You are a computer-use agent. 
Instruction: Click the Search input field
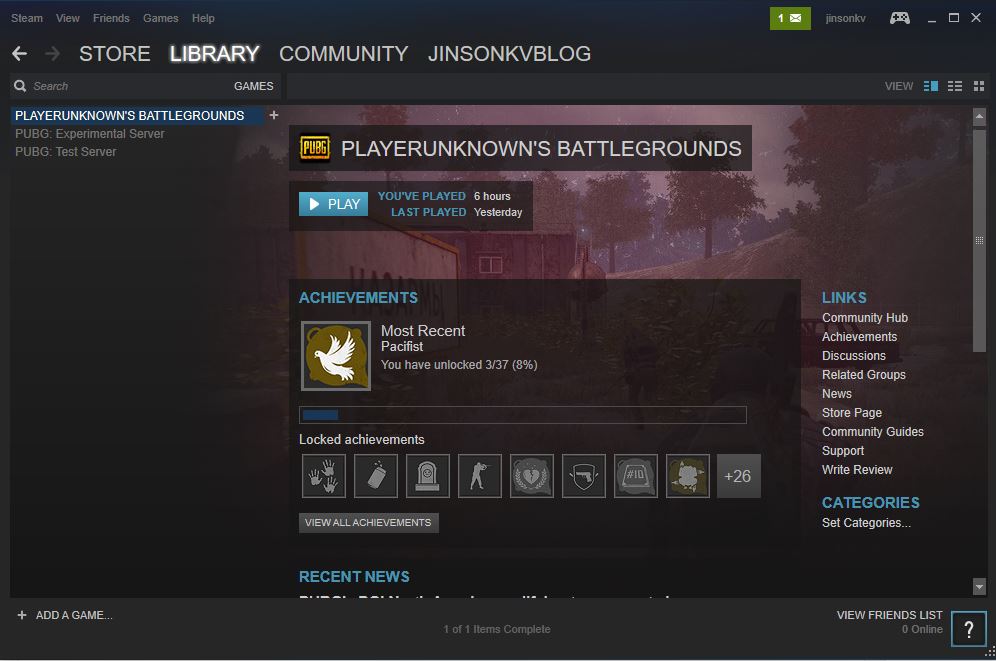(x=127, y=86)
